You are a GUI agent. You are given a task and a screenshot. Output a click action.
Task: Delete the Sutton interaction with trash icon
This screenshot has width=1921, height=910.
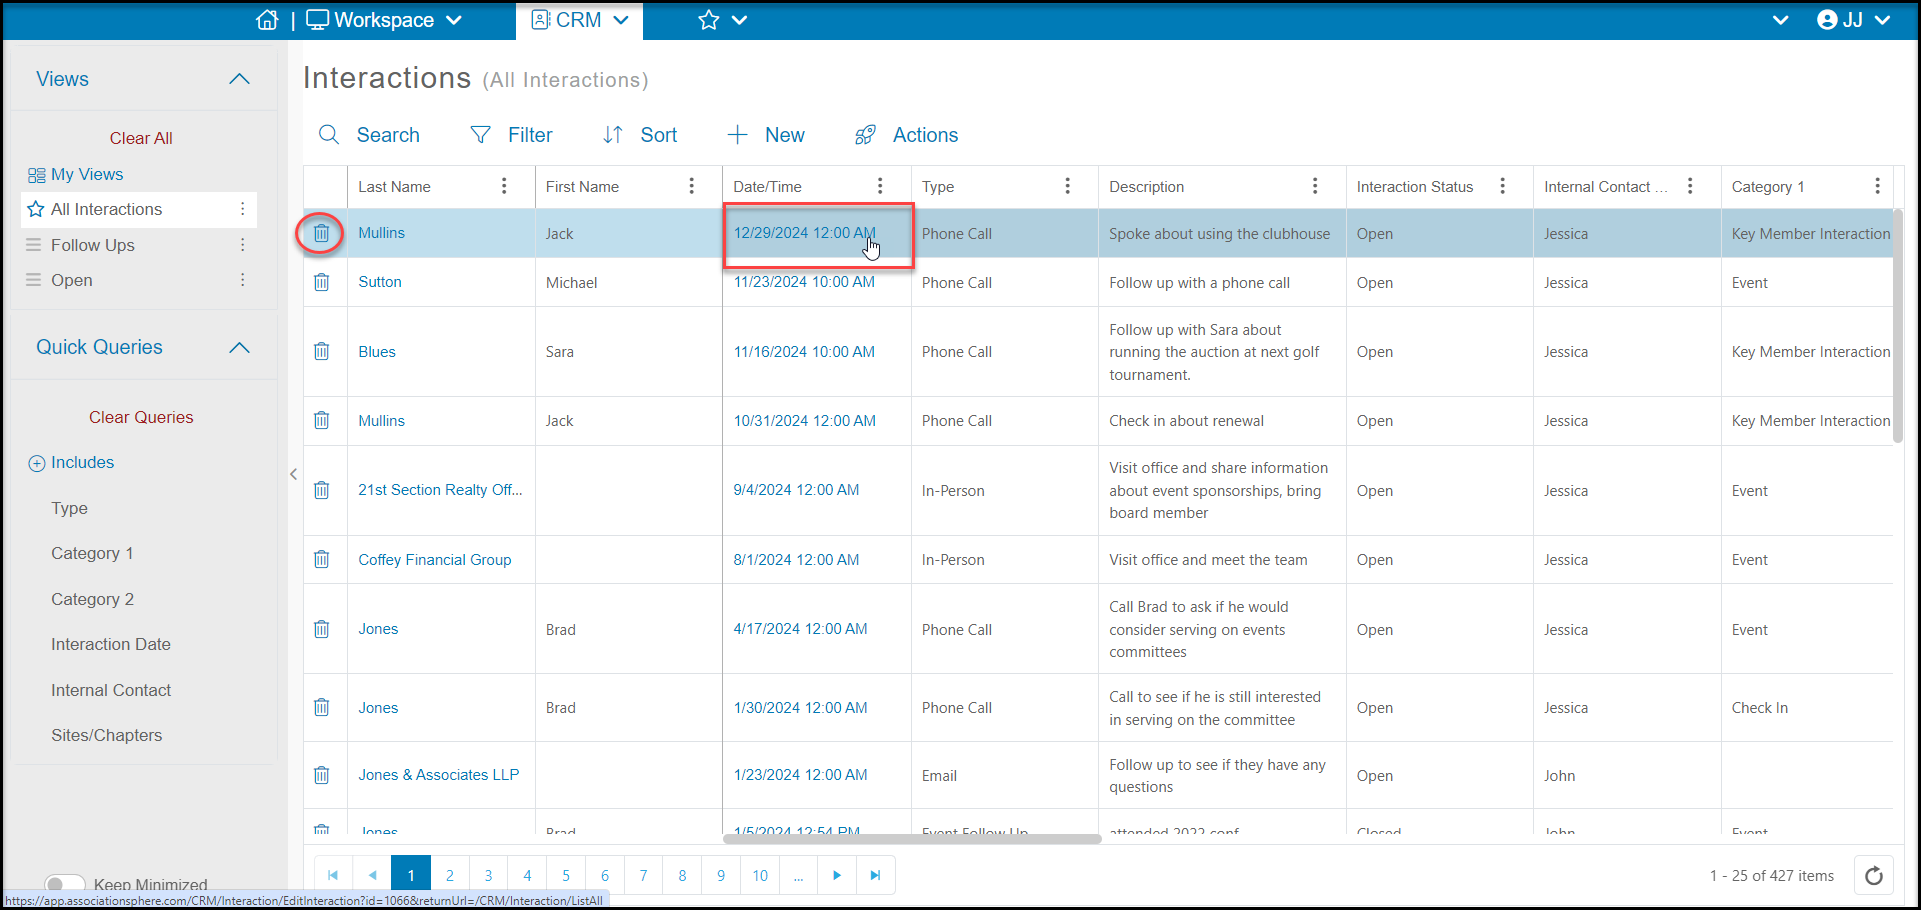pos(321,282)
